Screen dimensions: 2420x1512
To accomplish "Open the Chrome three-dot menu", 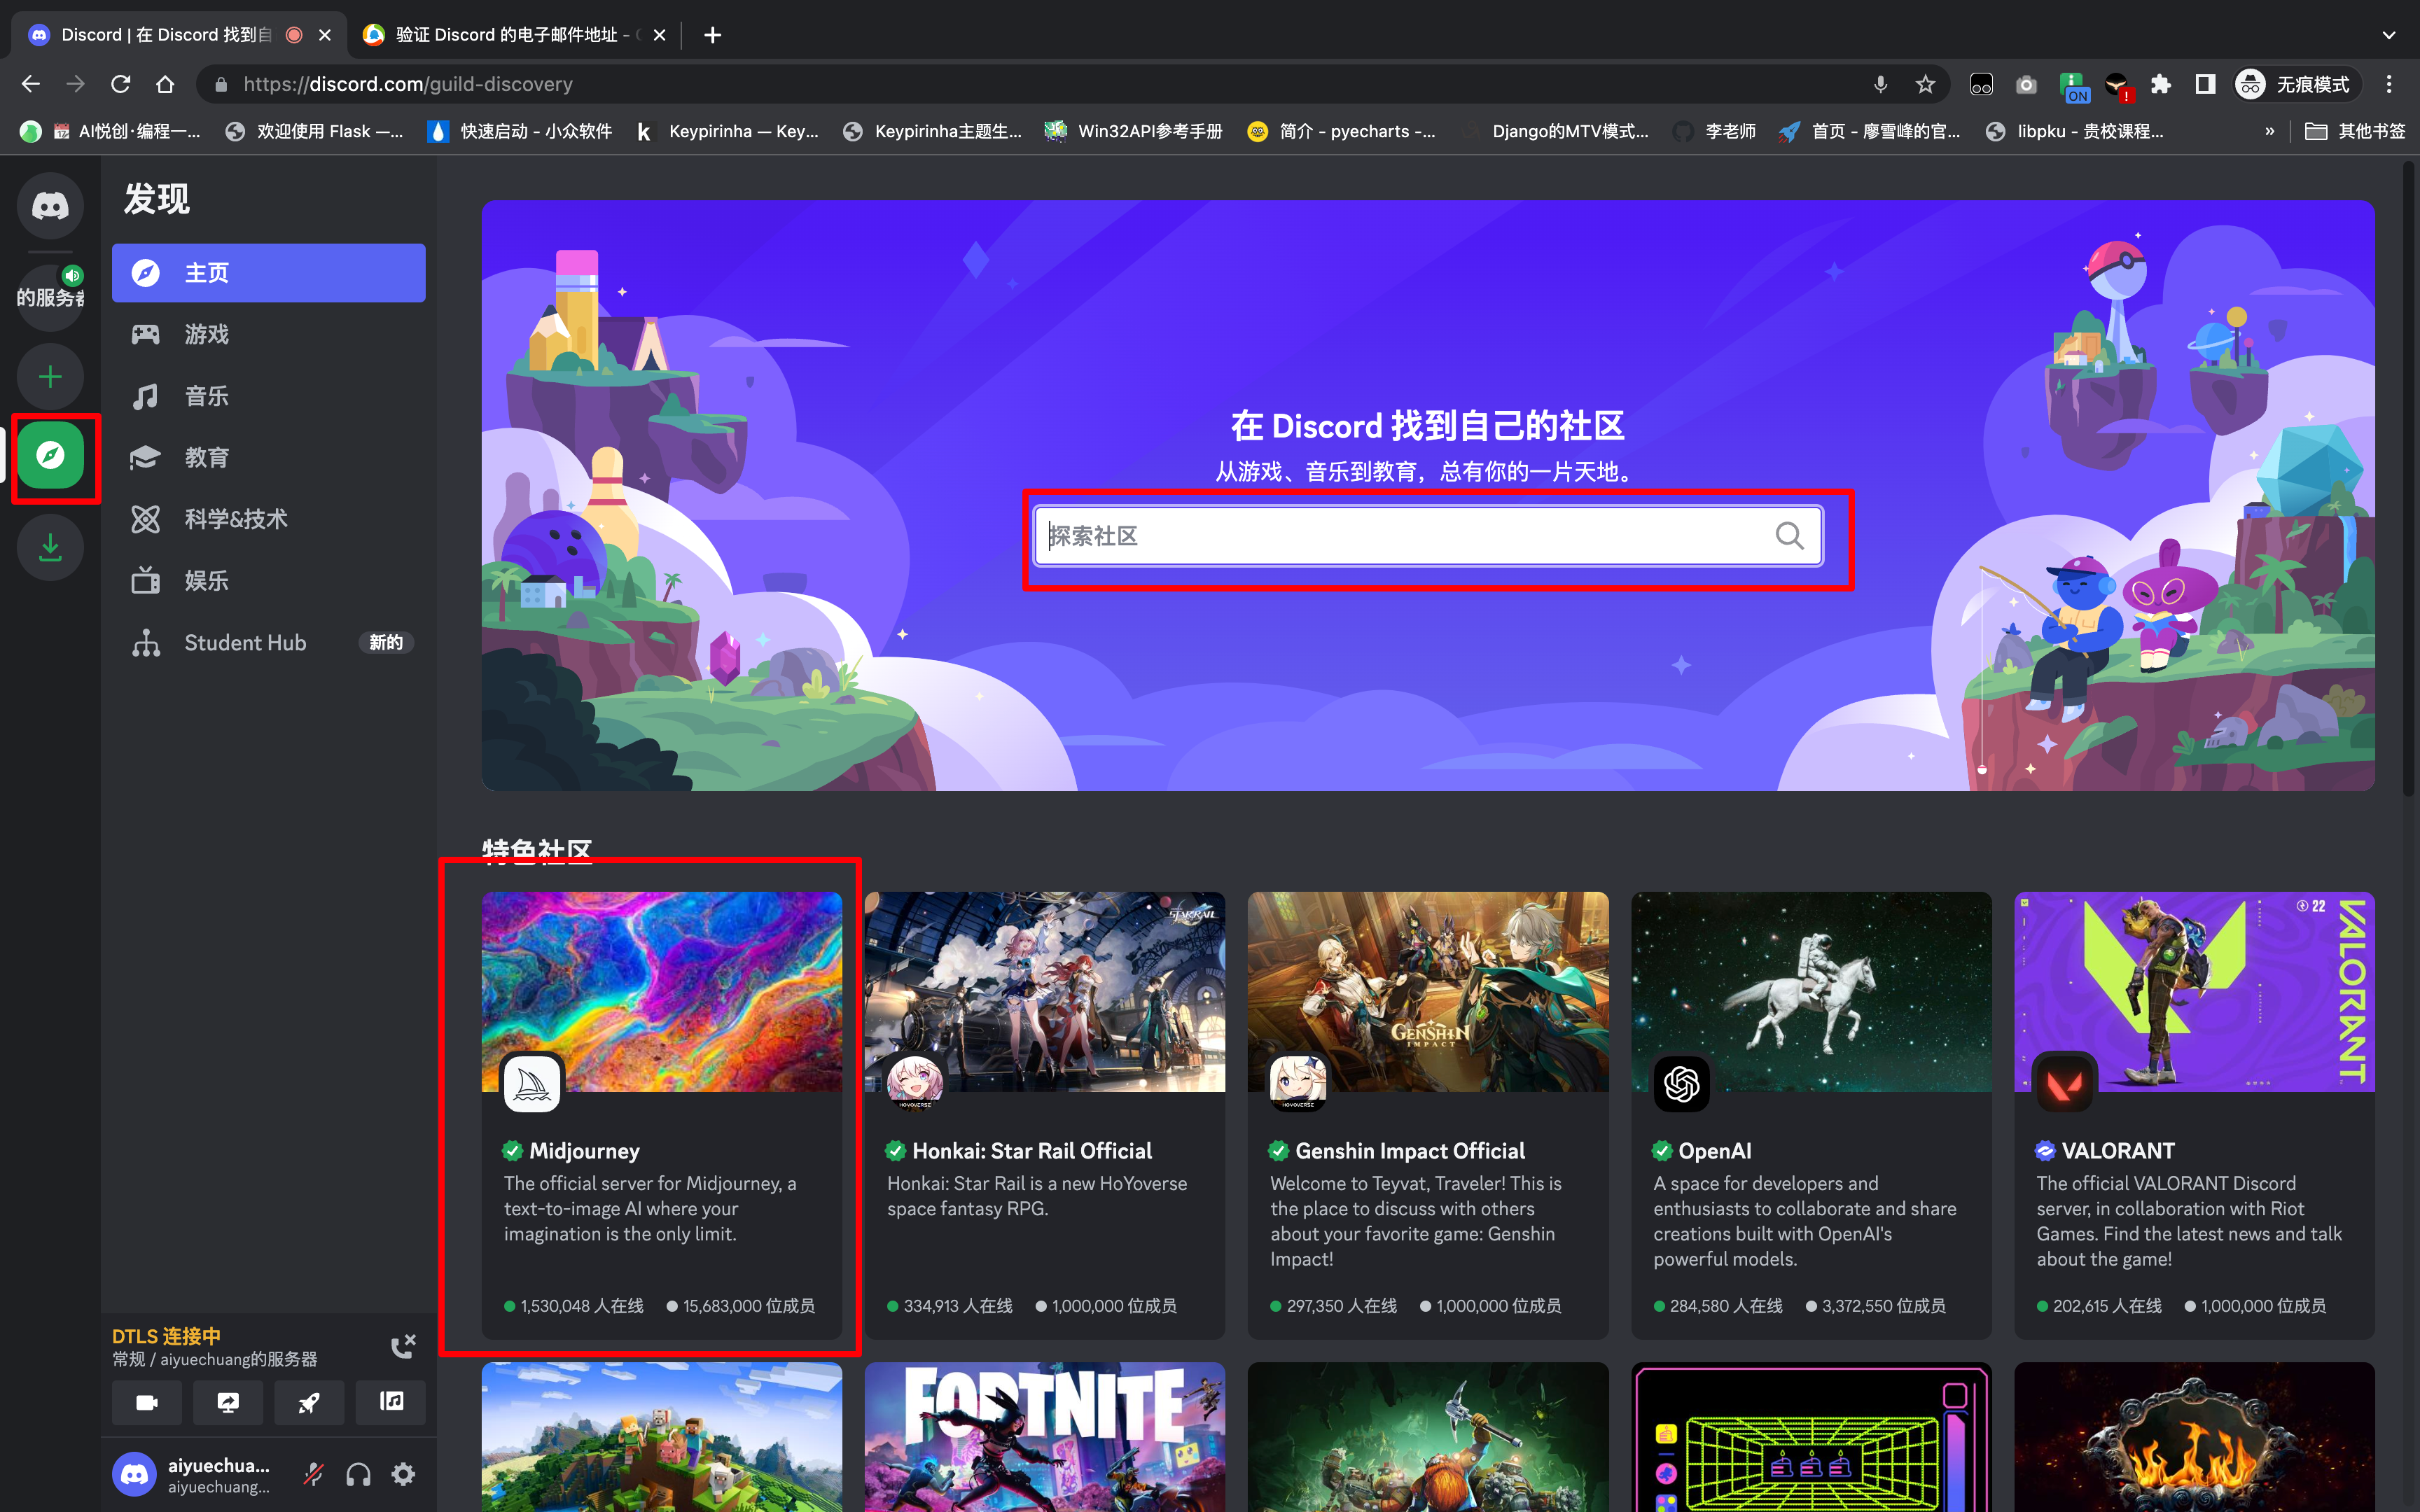I will [2389, 84].
